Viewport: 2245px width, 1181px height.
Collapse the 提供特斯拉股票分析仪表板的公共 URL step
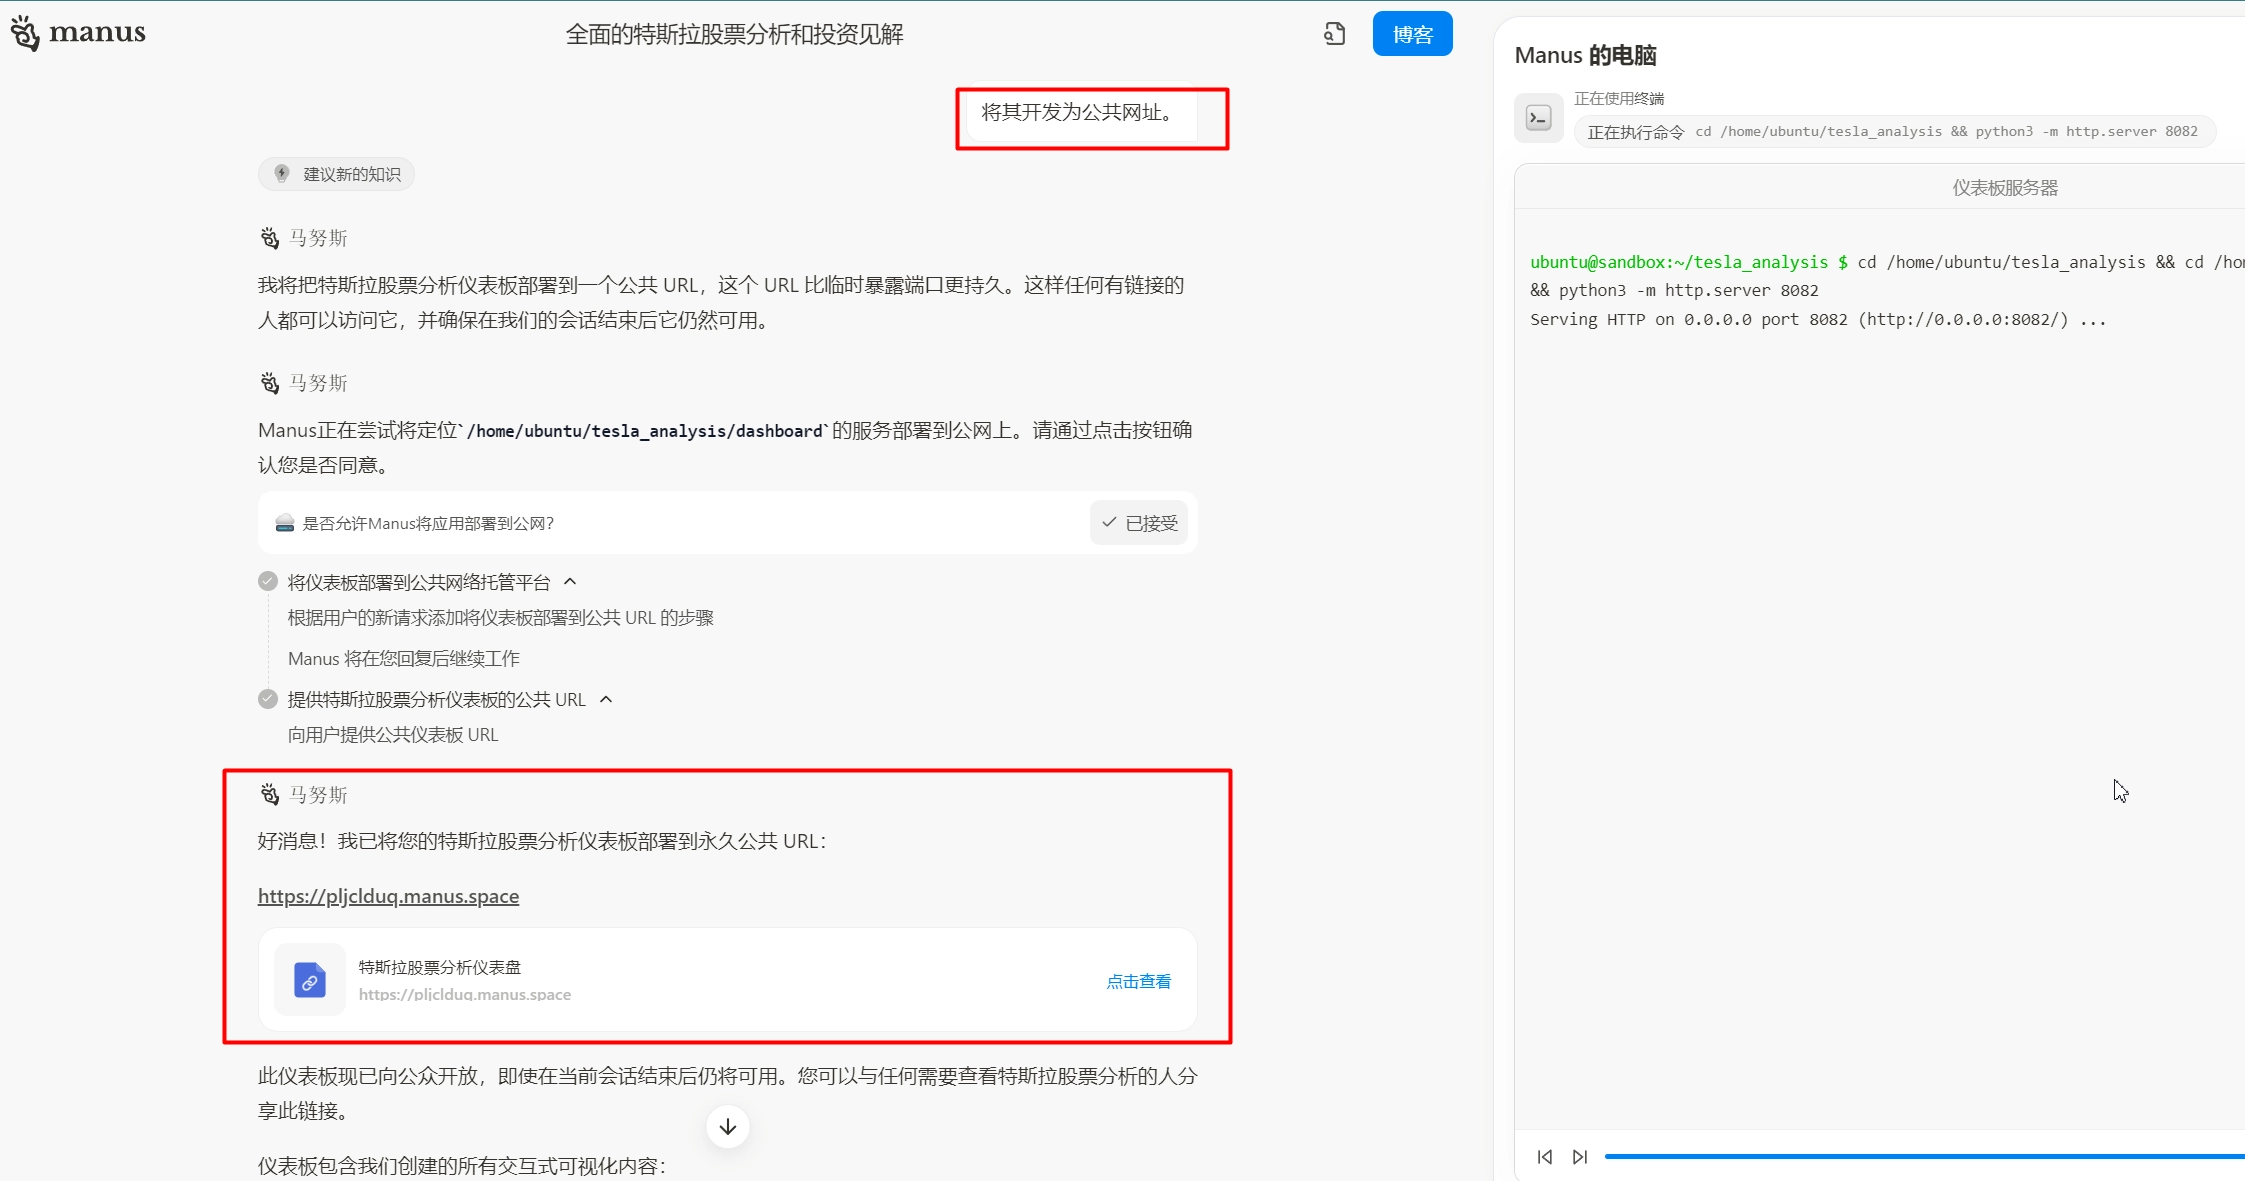coord(606,699)
